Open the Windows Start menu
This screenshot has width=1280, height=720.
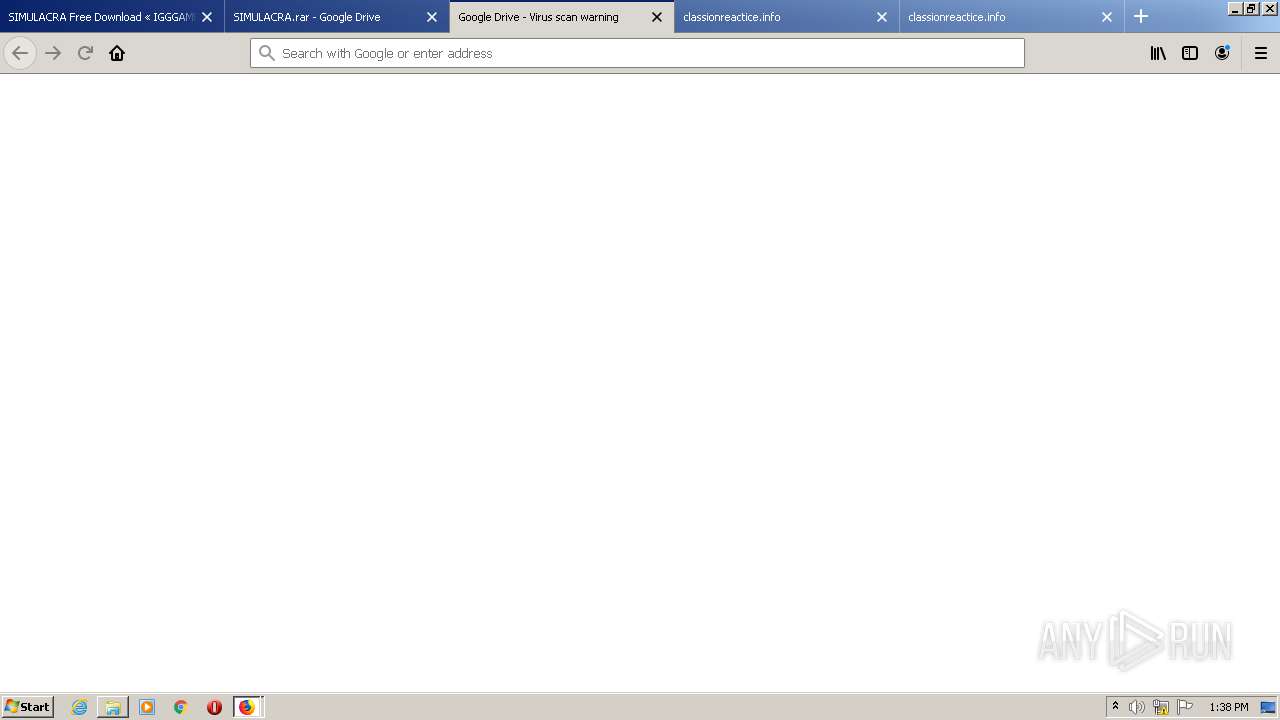click(x=27, y=706)
